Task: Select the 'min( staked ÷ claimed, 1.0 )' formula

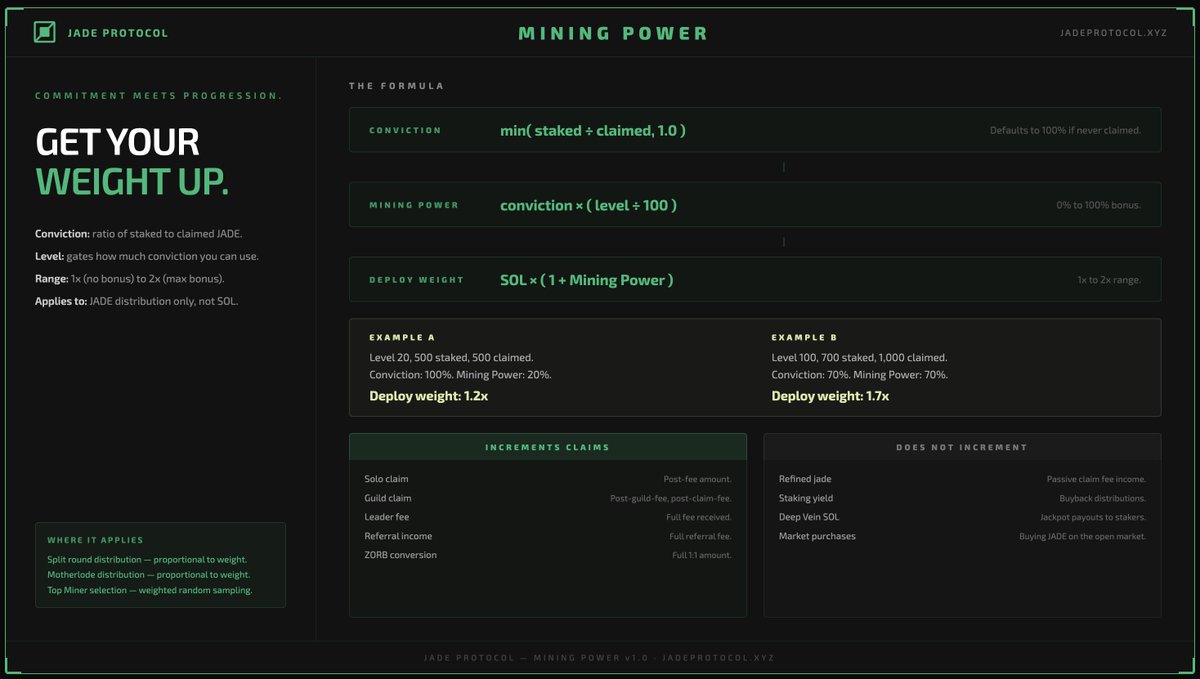Action: pyautogui.click(x=593, y=130)
